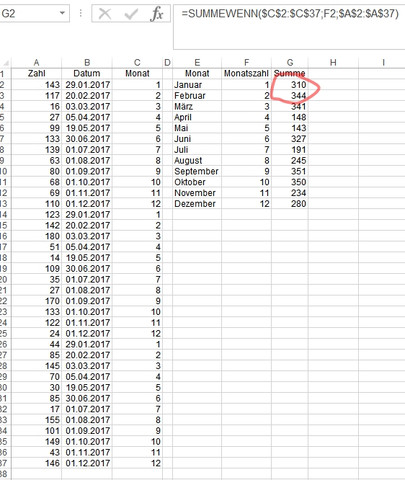This screenshot has height=480, width=405.
Task: Select column C header
Action: coord(137,62)
